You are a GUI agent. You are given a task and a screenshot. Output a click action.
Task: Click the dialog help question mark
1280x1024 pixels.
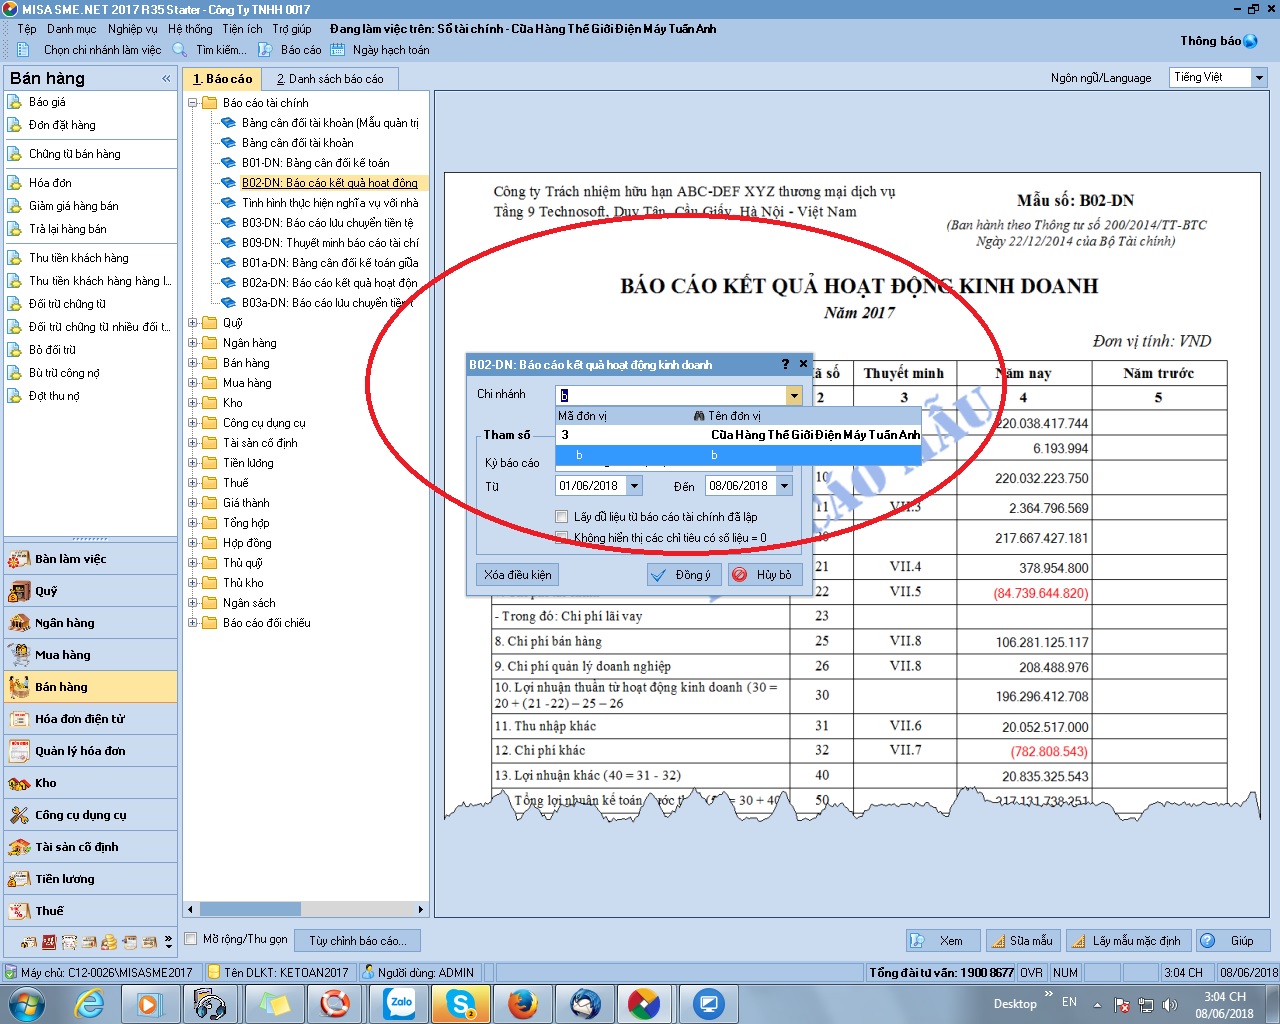tap(785, 364)
